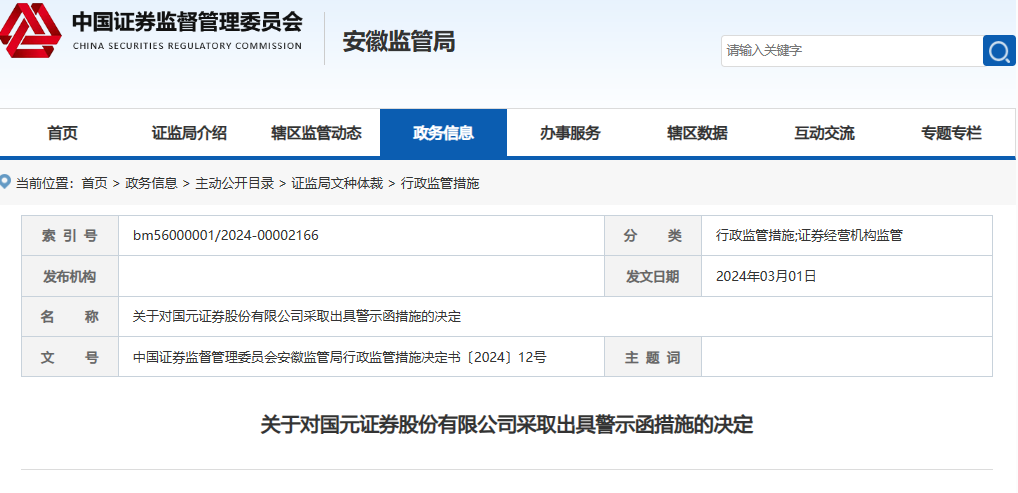Viewport: 1018px width, 493px height.
Task: Open the 互动交流 navigation tab
Action: [x=824, y=133]
